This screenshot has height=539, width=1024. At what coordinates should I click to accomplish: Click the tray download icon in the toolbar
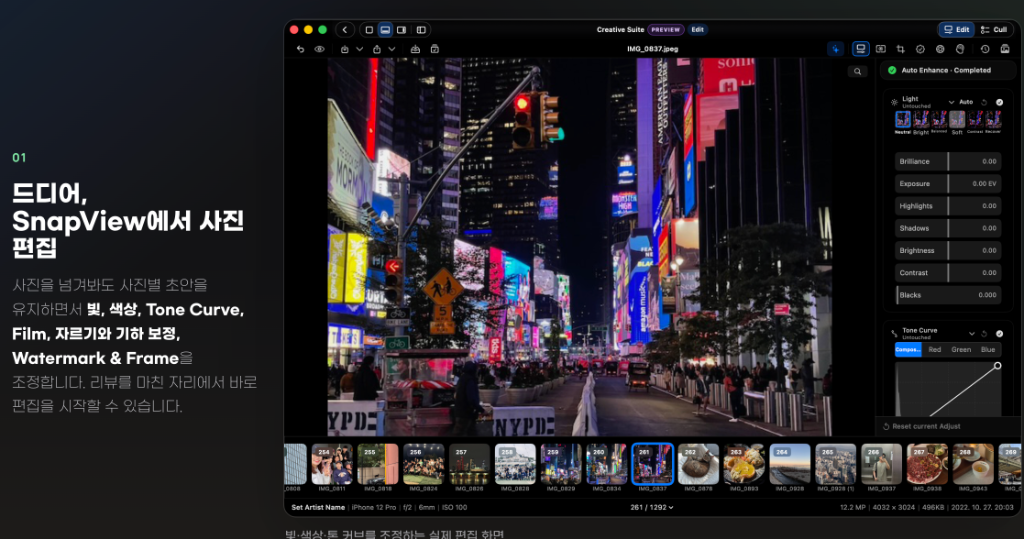(x=415, y=49)
